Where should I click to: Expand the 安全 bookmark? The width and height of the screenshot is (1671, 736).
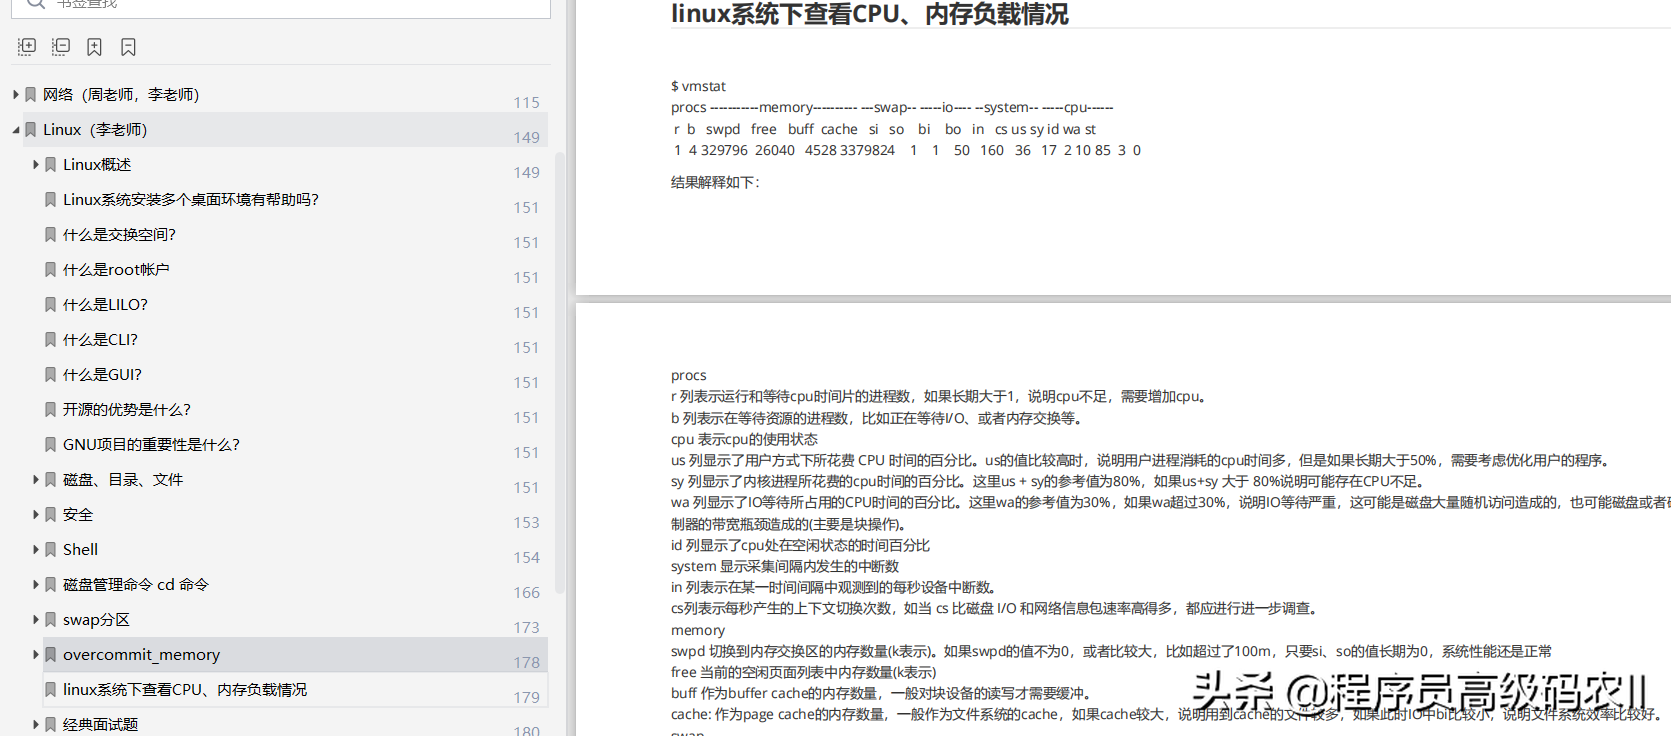click(x=35, y=514)
